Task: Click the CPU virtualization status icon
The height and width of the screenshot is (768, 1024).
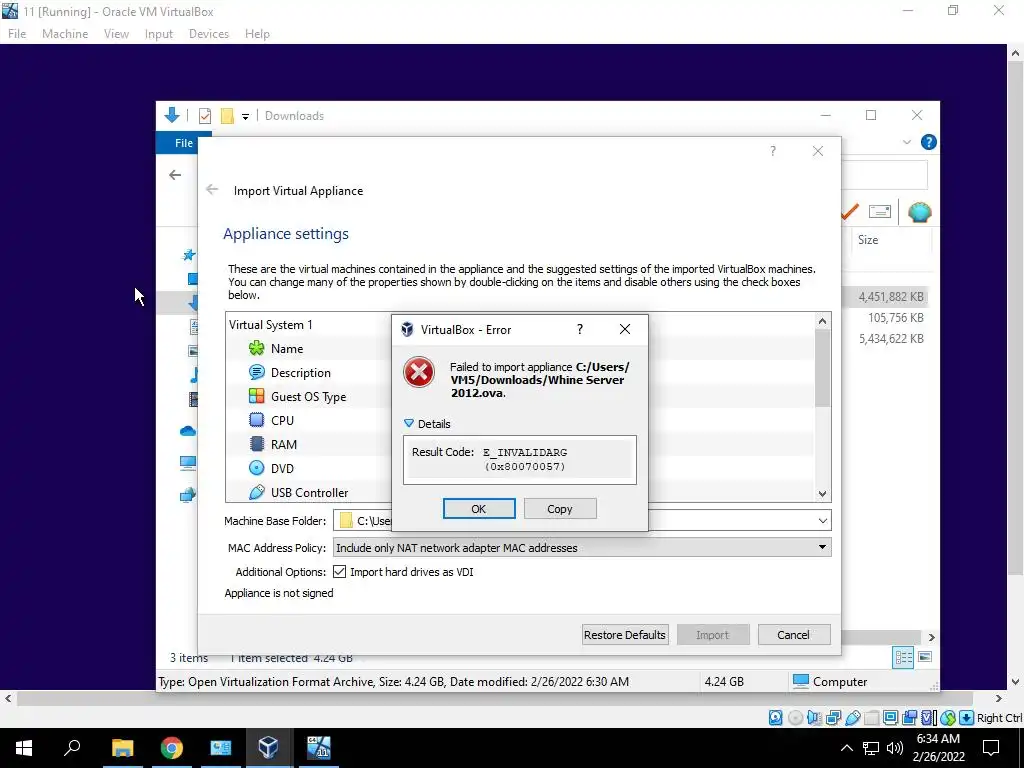Action: (928, 718)
